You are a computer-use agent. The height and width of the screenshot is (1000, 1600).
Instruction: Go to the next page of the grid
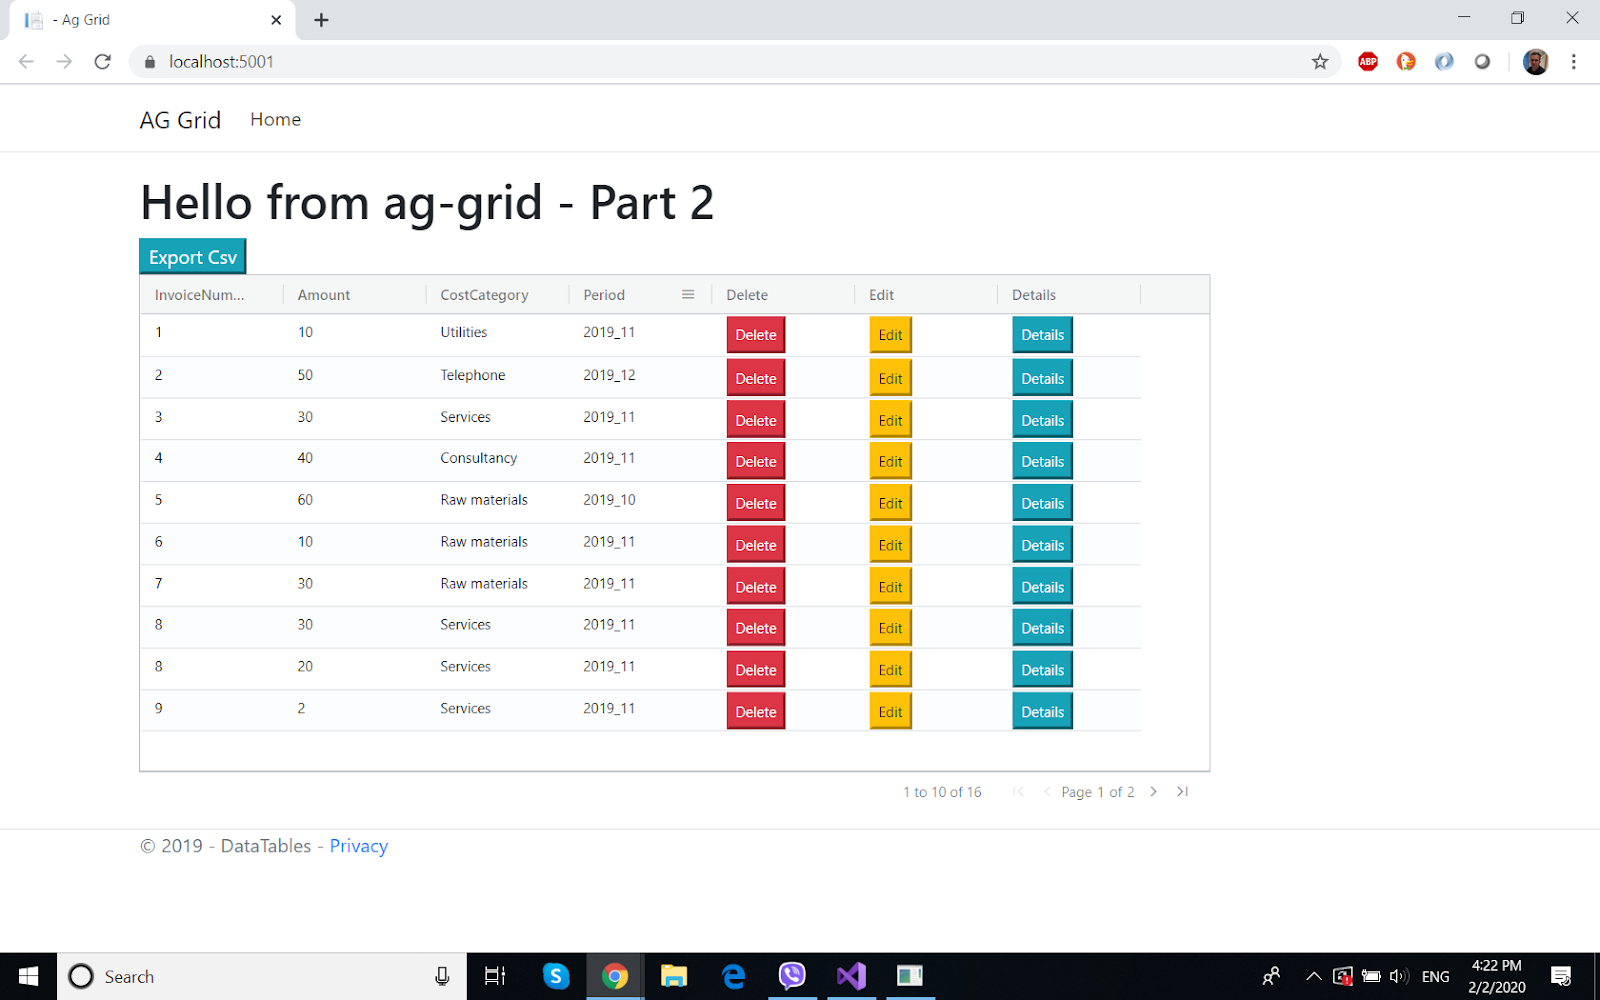pos(1153,791)
